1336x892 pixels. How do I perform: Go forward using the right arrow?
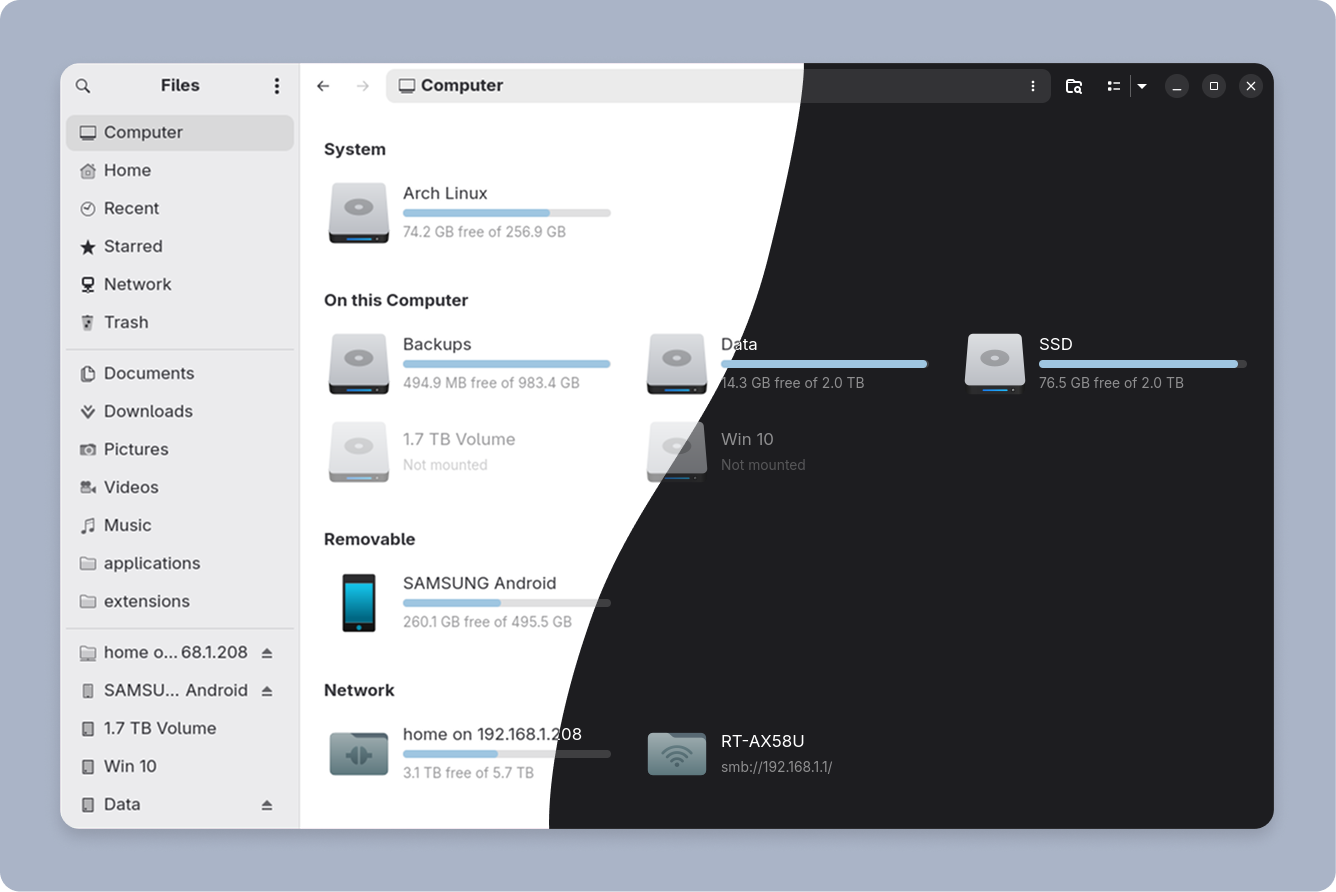(x=363, y=86)
